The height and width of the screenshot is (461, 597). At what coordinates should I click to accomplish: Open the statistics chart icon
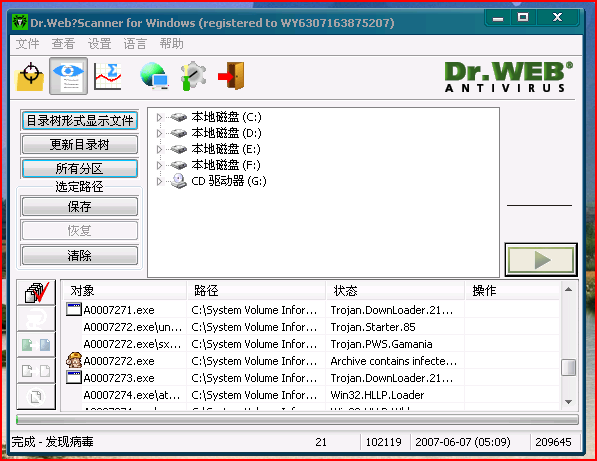click(108, 77)
